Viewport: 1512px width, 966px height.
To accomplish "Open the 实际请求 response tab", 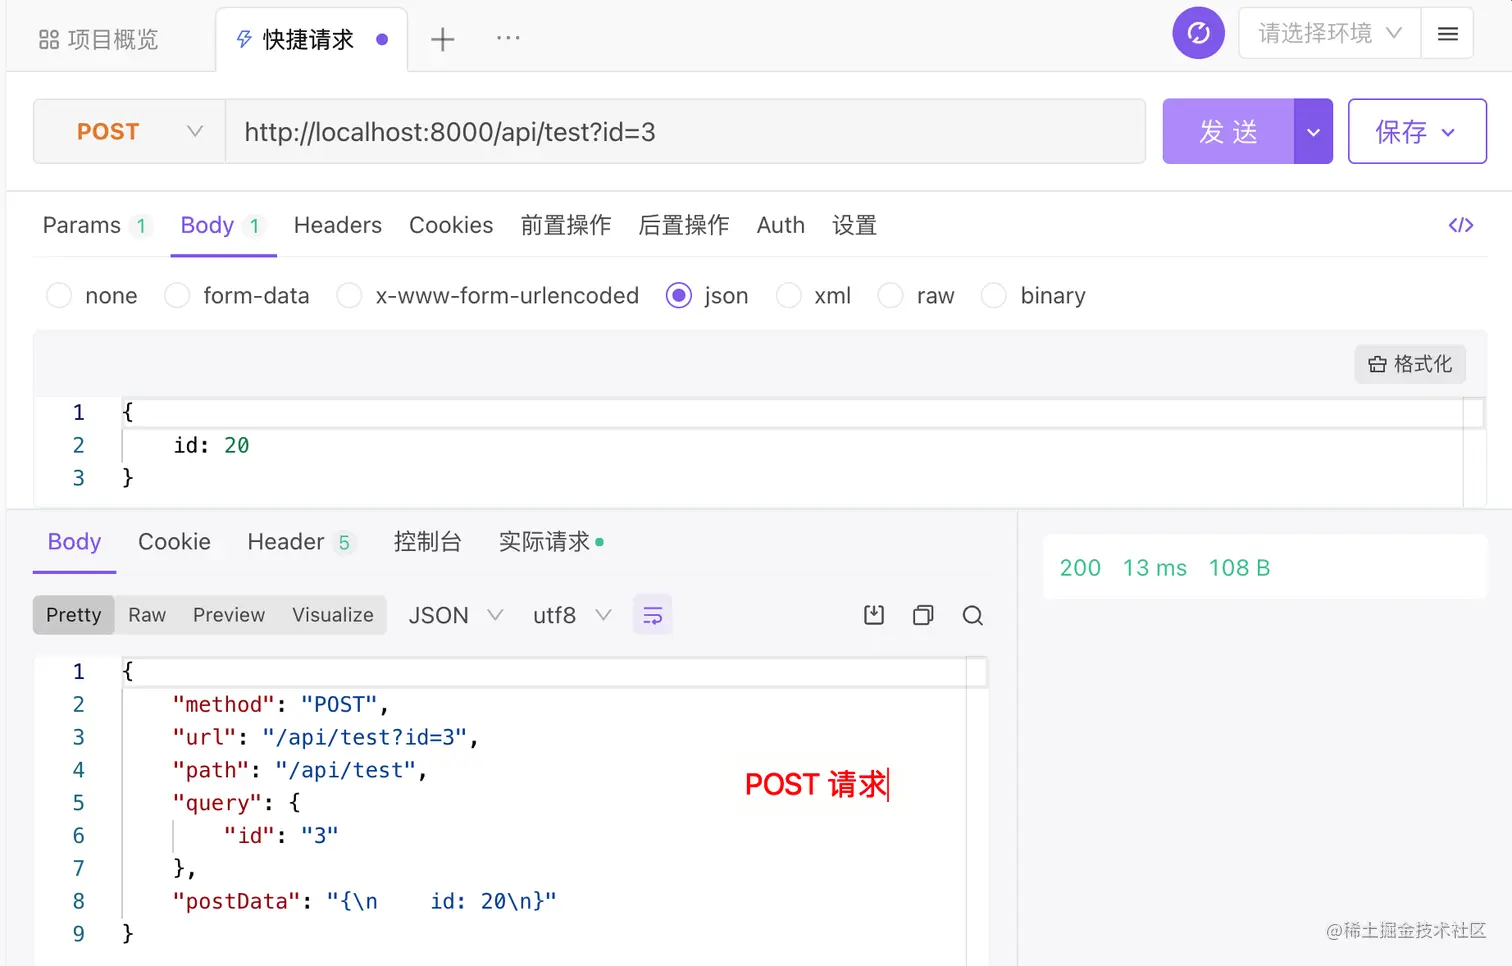I will pos(544,541).
